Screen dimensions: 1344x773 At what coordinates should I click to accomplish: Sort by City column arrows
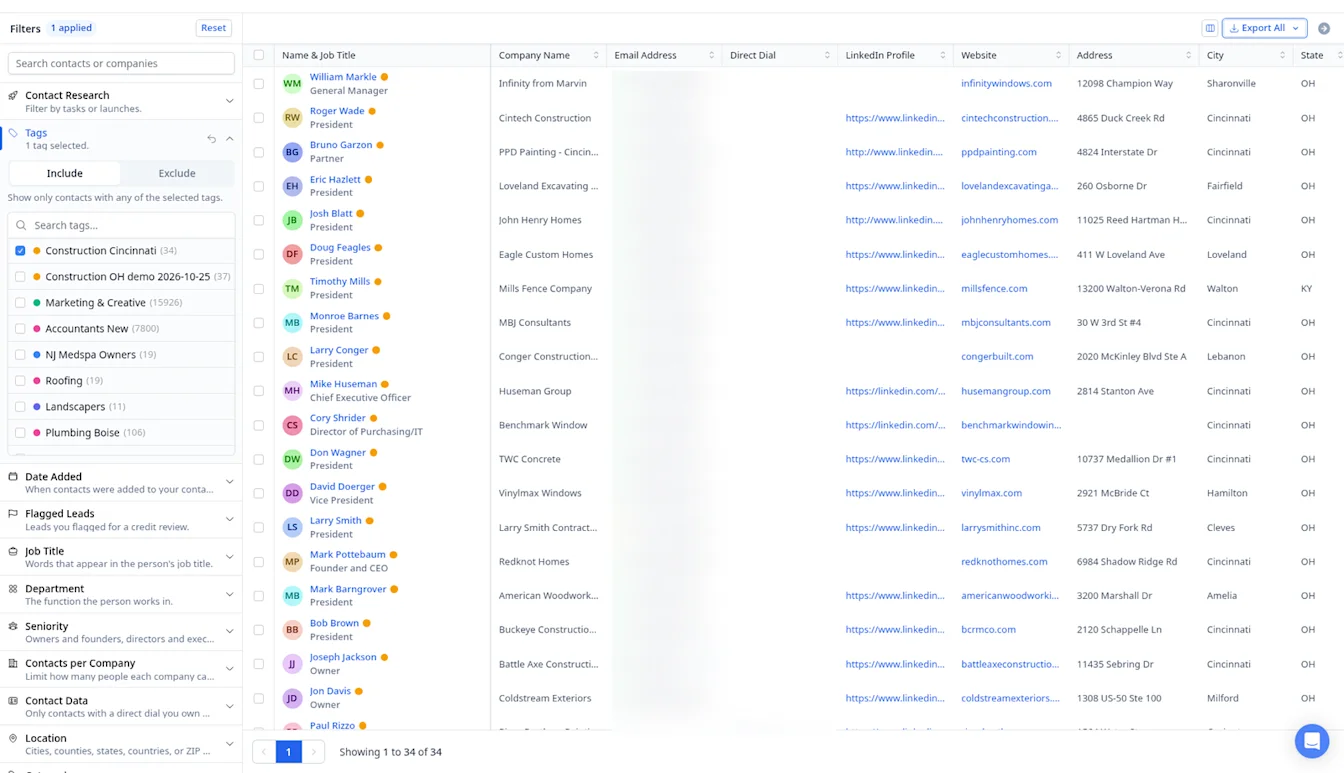(1282, 55)
